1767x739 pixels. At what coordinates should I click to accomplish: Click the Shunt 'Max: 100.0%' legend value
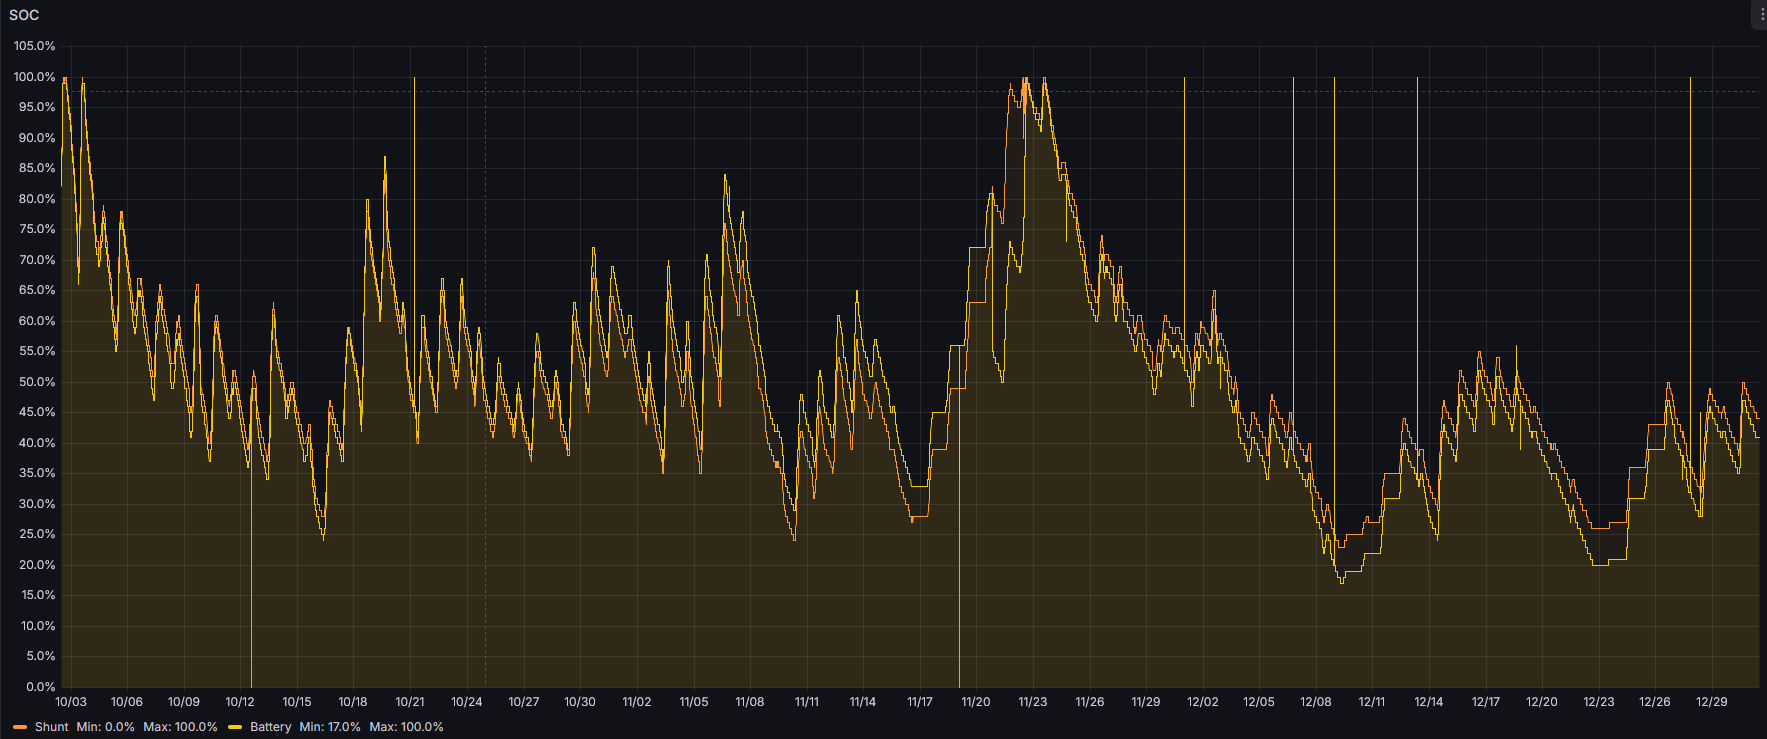click(180, 727)
